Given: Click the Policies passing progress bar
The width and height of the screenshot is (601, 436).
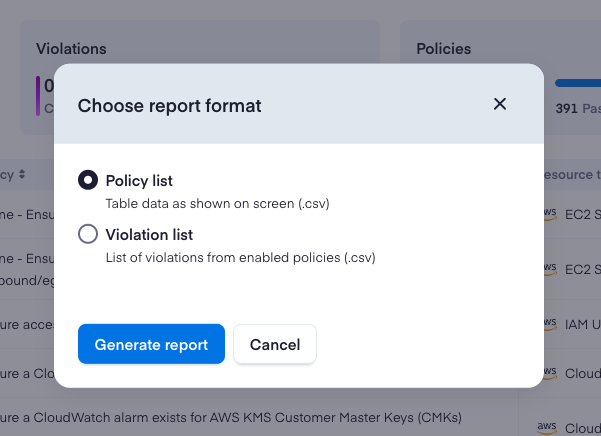Looking at the screenshot, I should (x=577, y=83).
